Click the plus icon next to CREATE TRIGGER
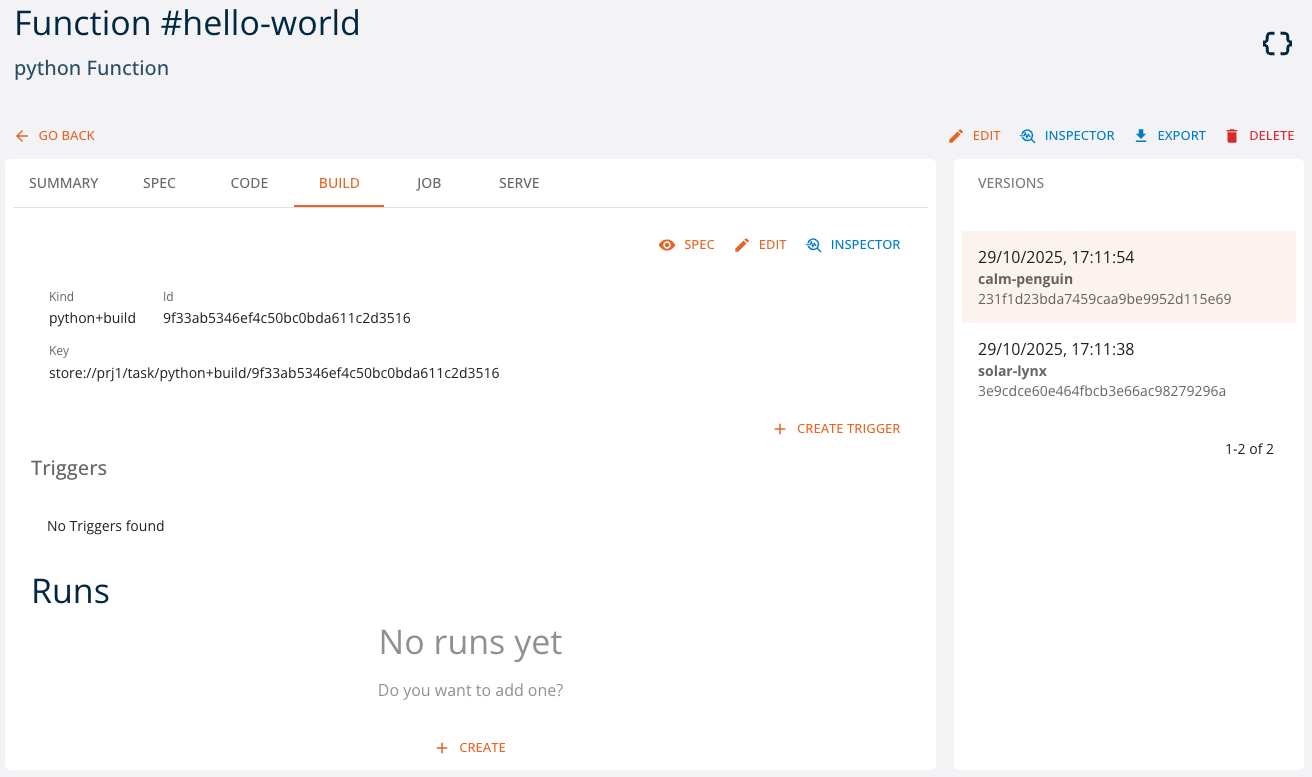The height and width of the screenshot is (777, 1312). tap(780, 428)
